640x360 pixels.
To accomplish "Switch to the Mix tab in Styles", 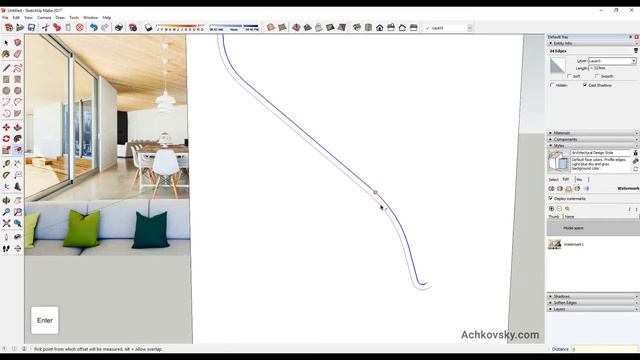I will coord(580,180).
